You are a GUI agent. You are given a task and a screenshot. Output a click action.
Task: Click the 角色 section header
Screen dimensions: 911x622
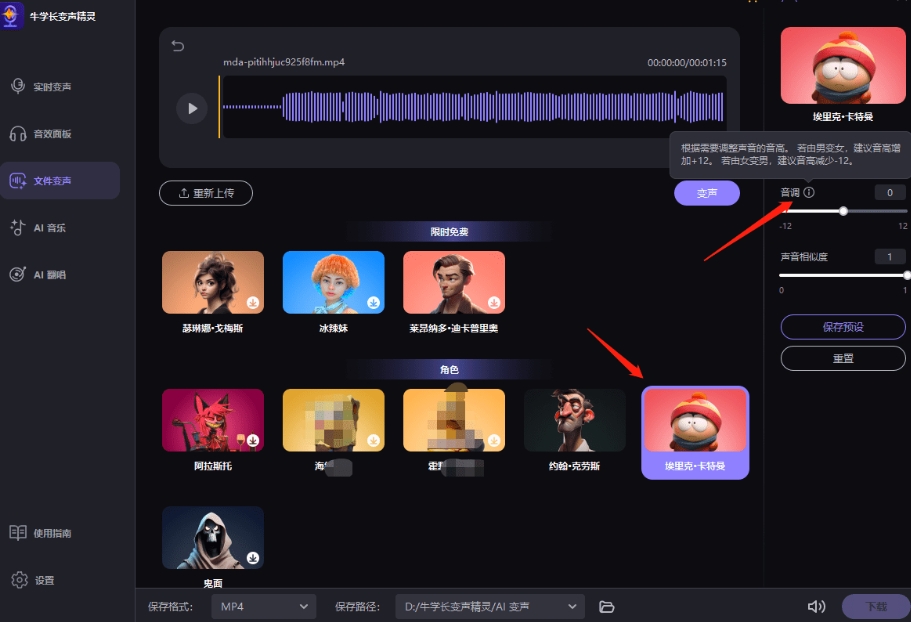point(449,369)
